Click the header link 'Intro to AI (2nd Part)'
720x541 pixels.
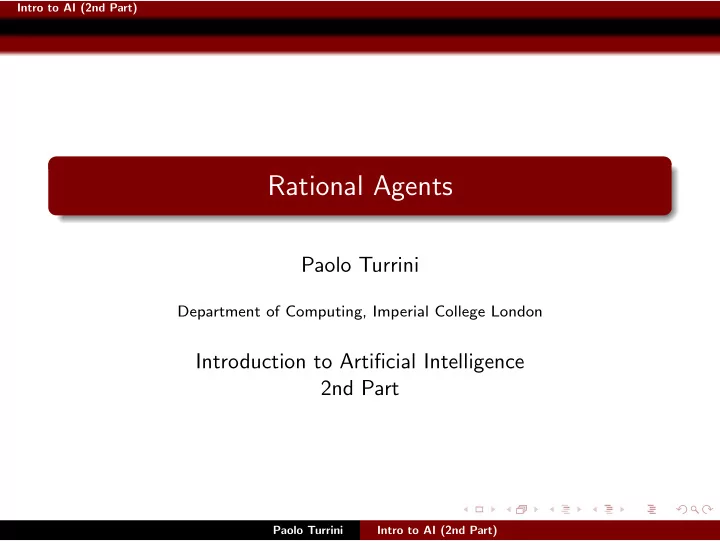pos(77,8)
